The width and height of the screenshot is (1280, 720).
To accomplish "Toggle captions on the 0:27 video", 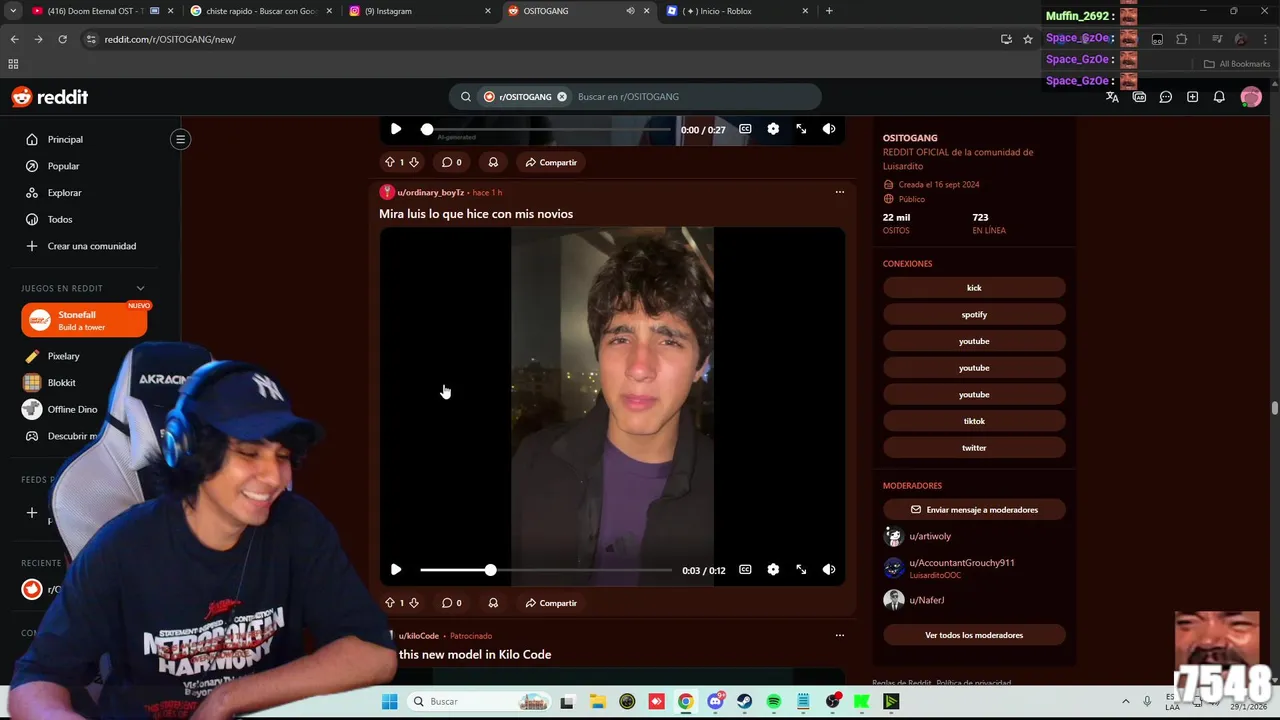I will pyautogui.click(x=745, y=129).
